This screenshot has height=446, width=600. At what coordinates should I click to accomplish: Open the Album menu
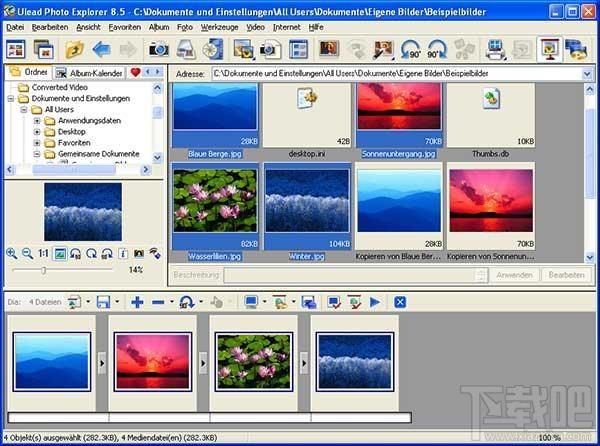pyautogui.click(x=159, y=27)
